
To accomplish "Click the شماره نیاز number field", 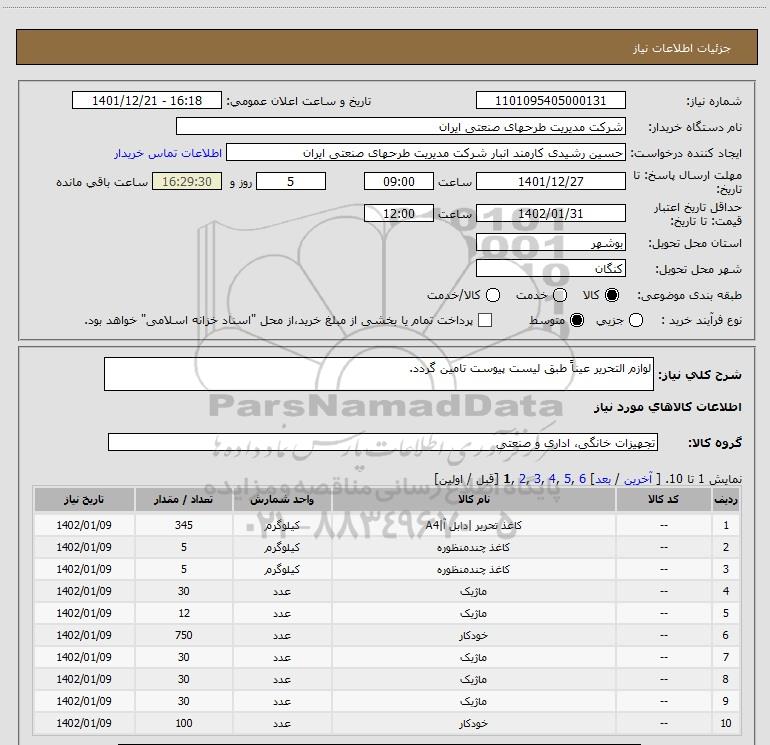I will point(550,100).
